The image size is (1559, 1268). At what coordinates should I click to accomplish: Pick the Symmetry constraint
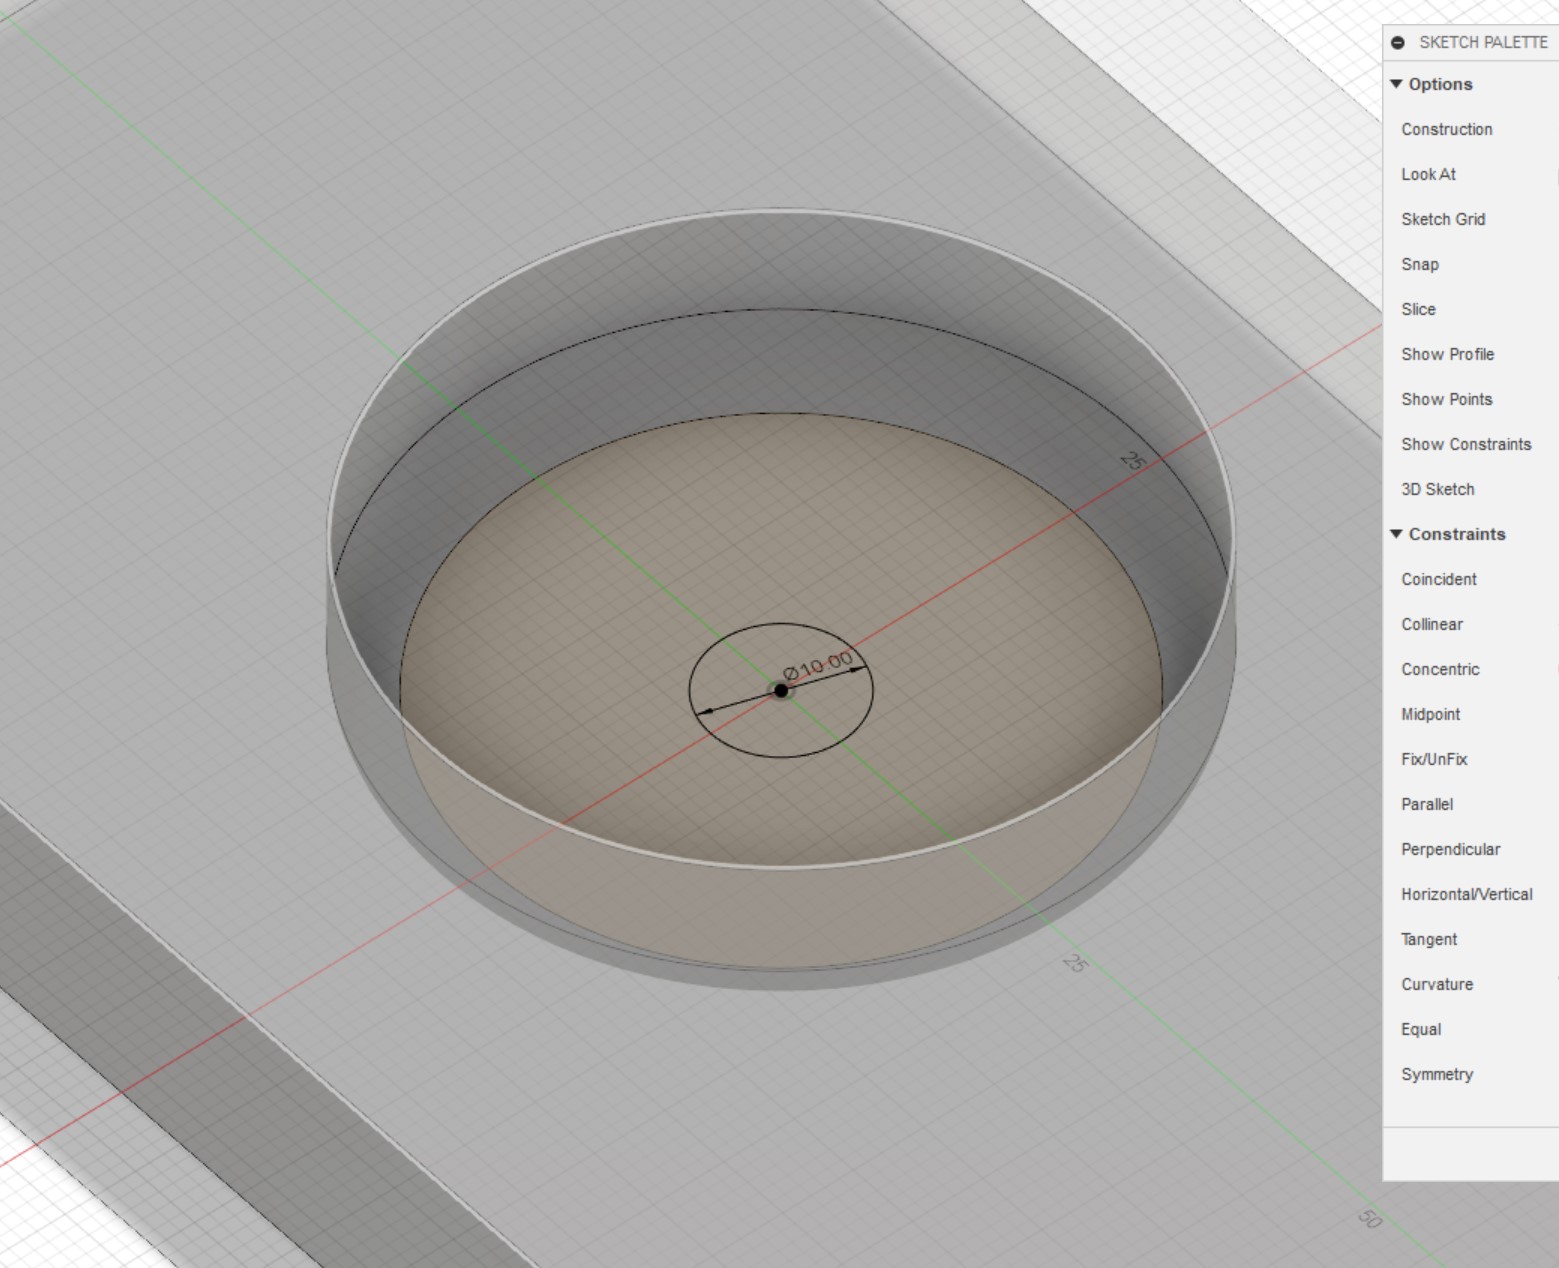click(x=1437, y=1074)
